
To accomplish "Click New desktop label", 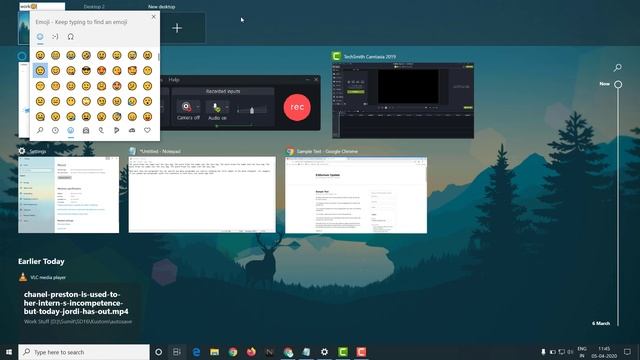I will click(x=162, y=7).
